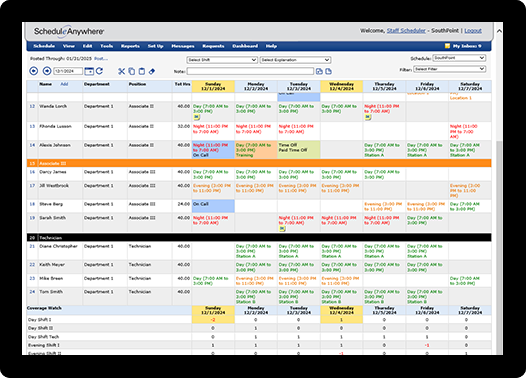This screenshot has width=526, height=378.
Task: Click the Logout link
Action: click(x=473, y=31)
